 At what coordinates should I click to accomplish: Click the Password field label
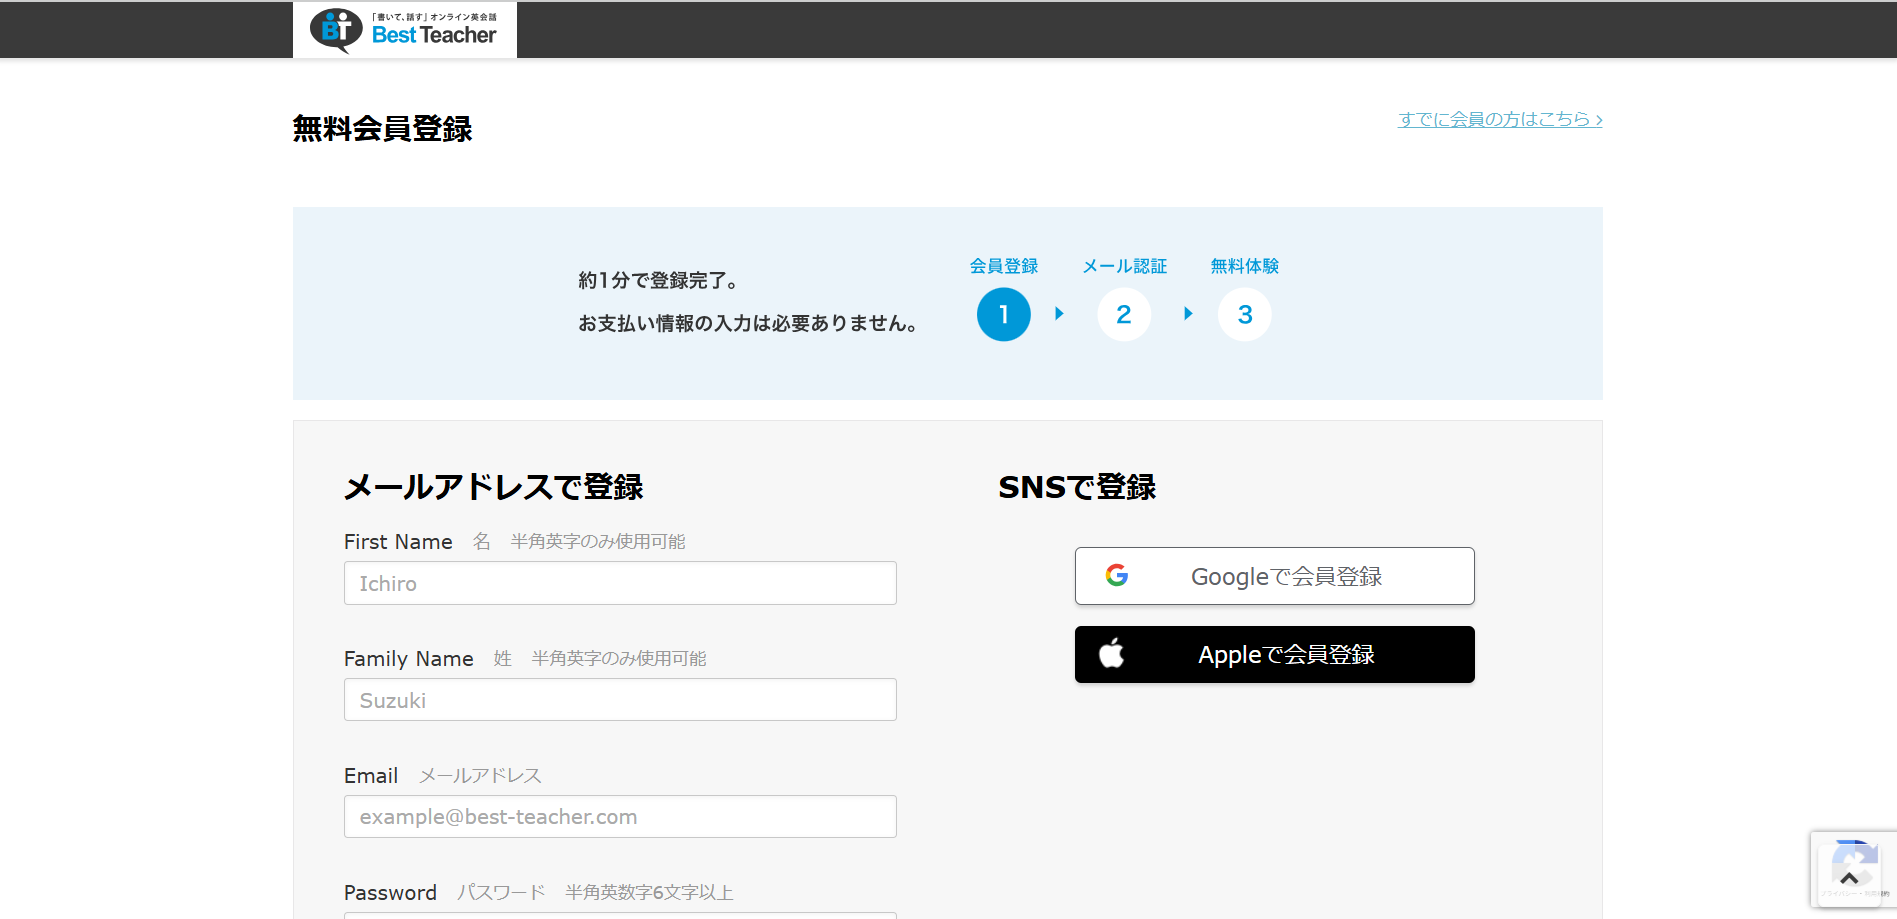pos(390,893)
